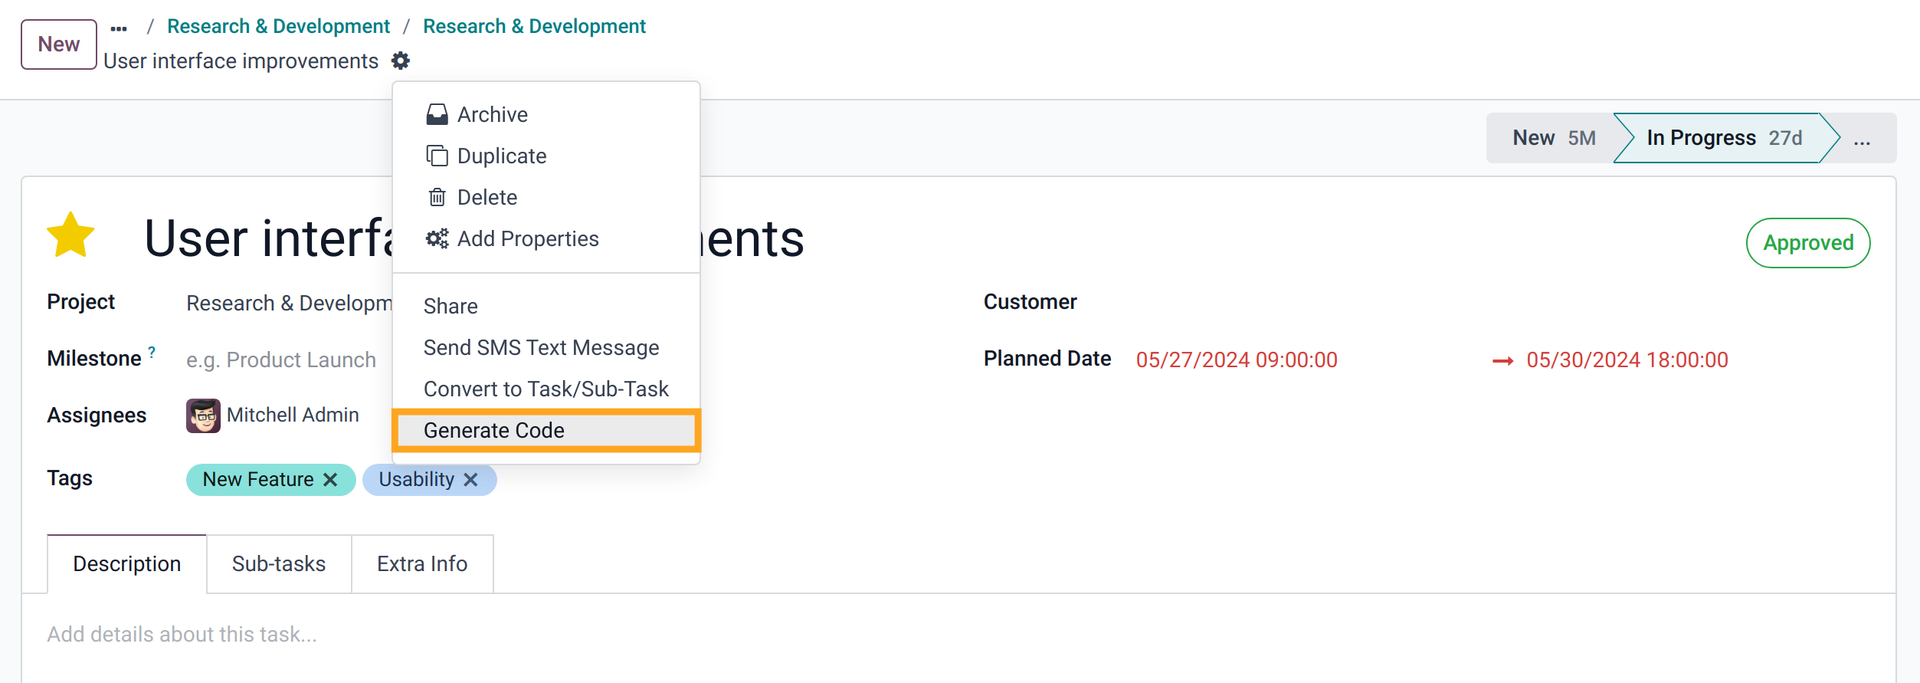The image size is (1920, 683).
Task: Edit planned start date 05/27/2024 09:00:00
Action: 1236,360
